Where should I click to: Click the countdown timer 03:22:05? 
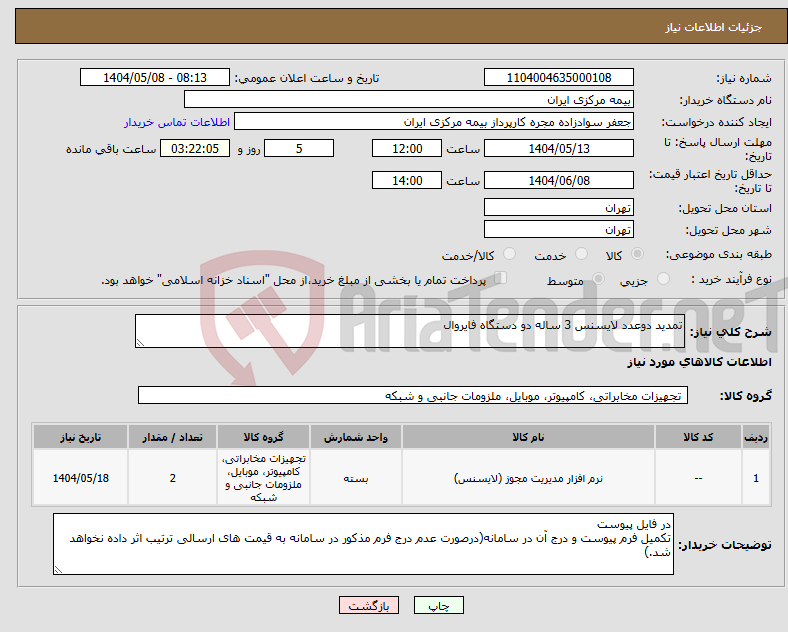[x=195, y=148]
